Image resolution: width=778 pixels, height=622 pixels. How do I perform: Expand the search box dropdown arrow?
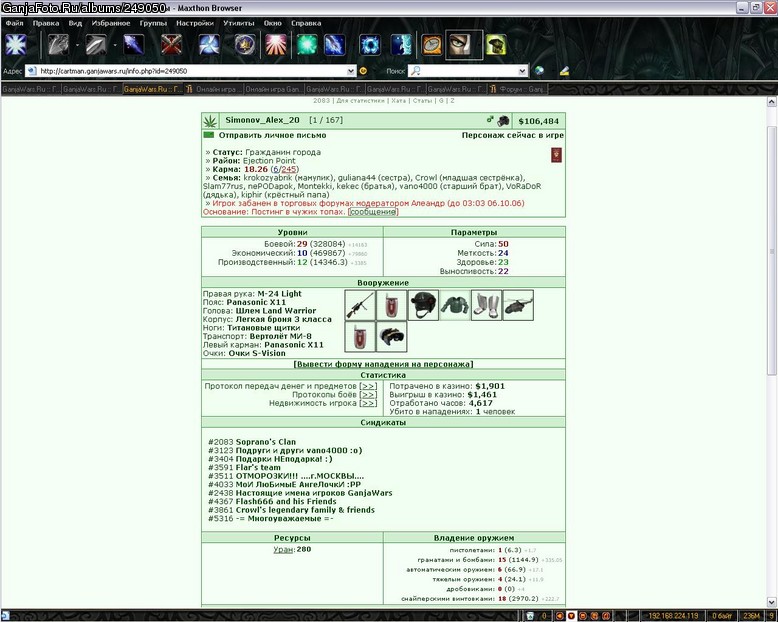pos(522,71)
